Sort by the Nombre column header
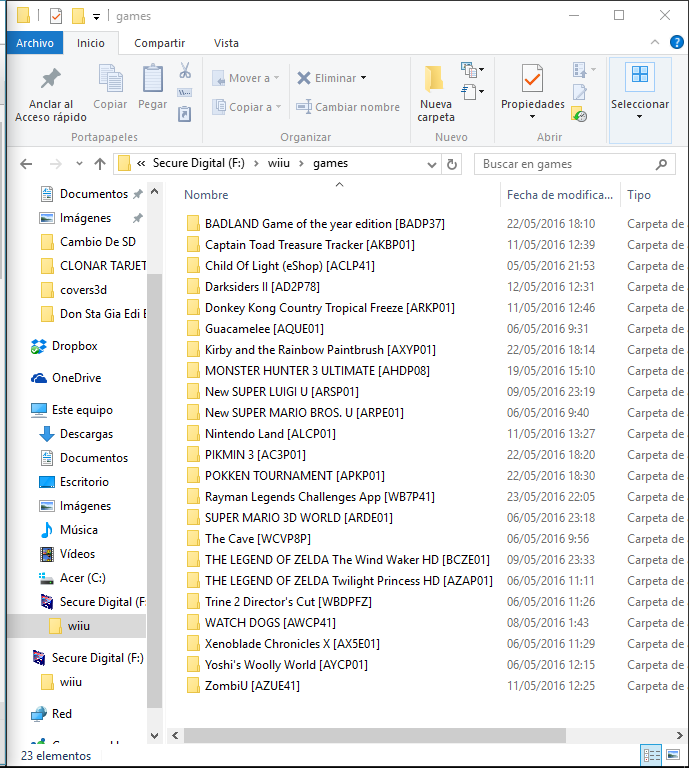The image size is (689, 768). point(206,195)
